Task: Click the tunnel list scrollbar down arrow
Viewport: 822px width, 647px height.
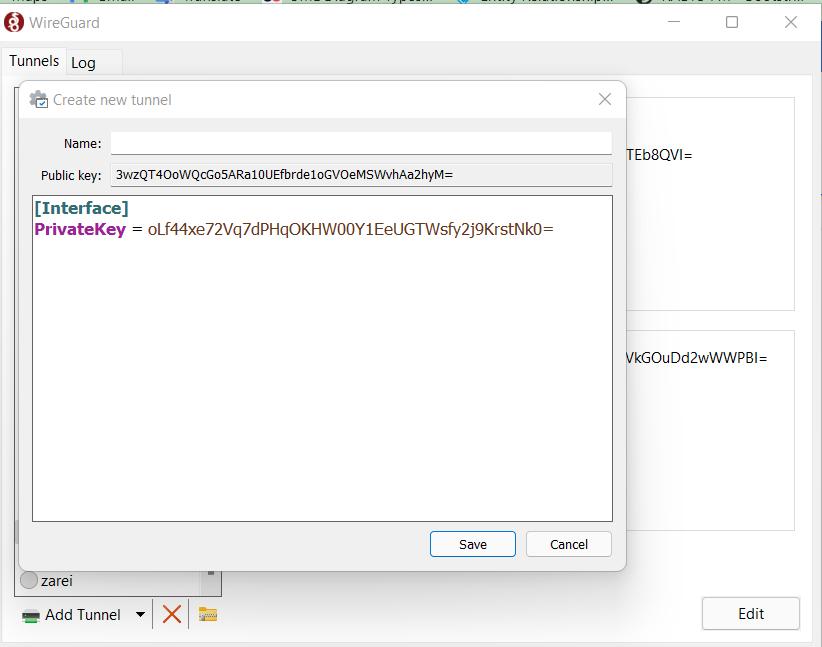Action: click(211, 573)
